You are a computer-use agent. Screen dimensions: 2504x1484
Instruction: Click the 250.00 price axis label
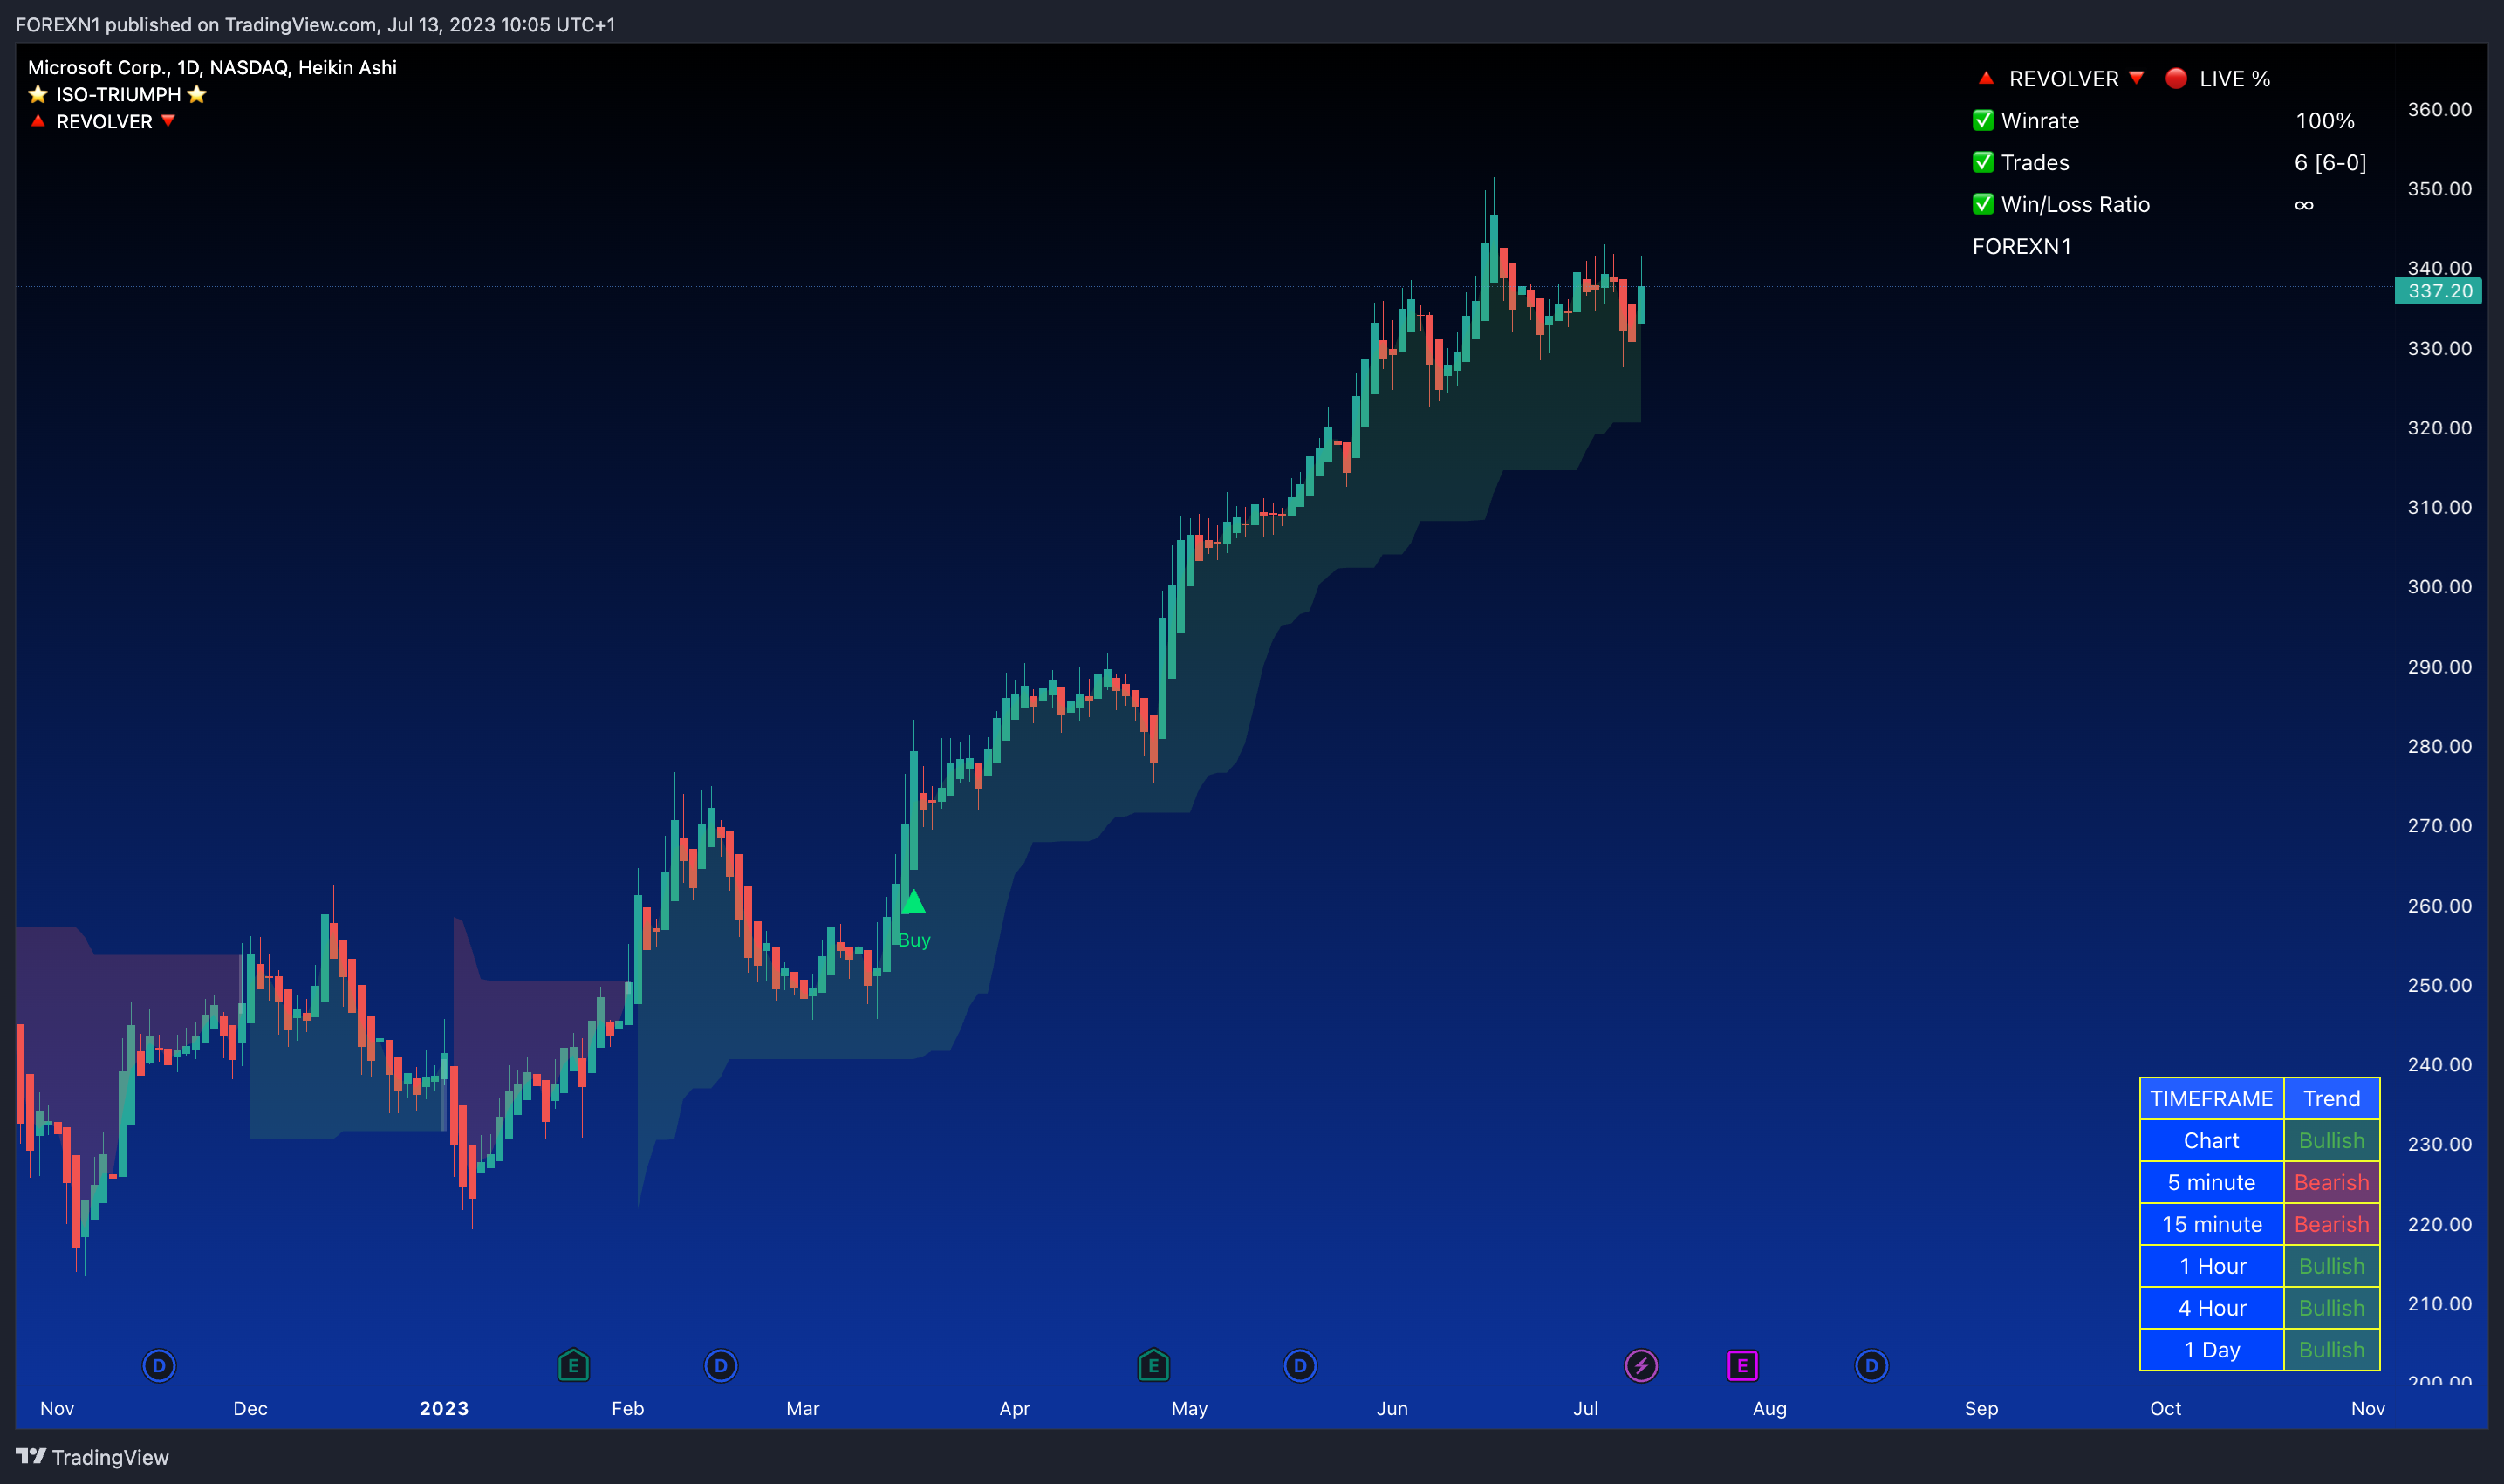tap(2439, 985)
